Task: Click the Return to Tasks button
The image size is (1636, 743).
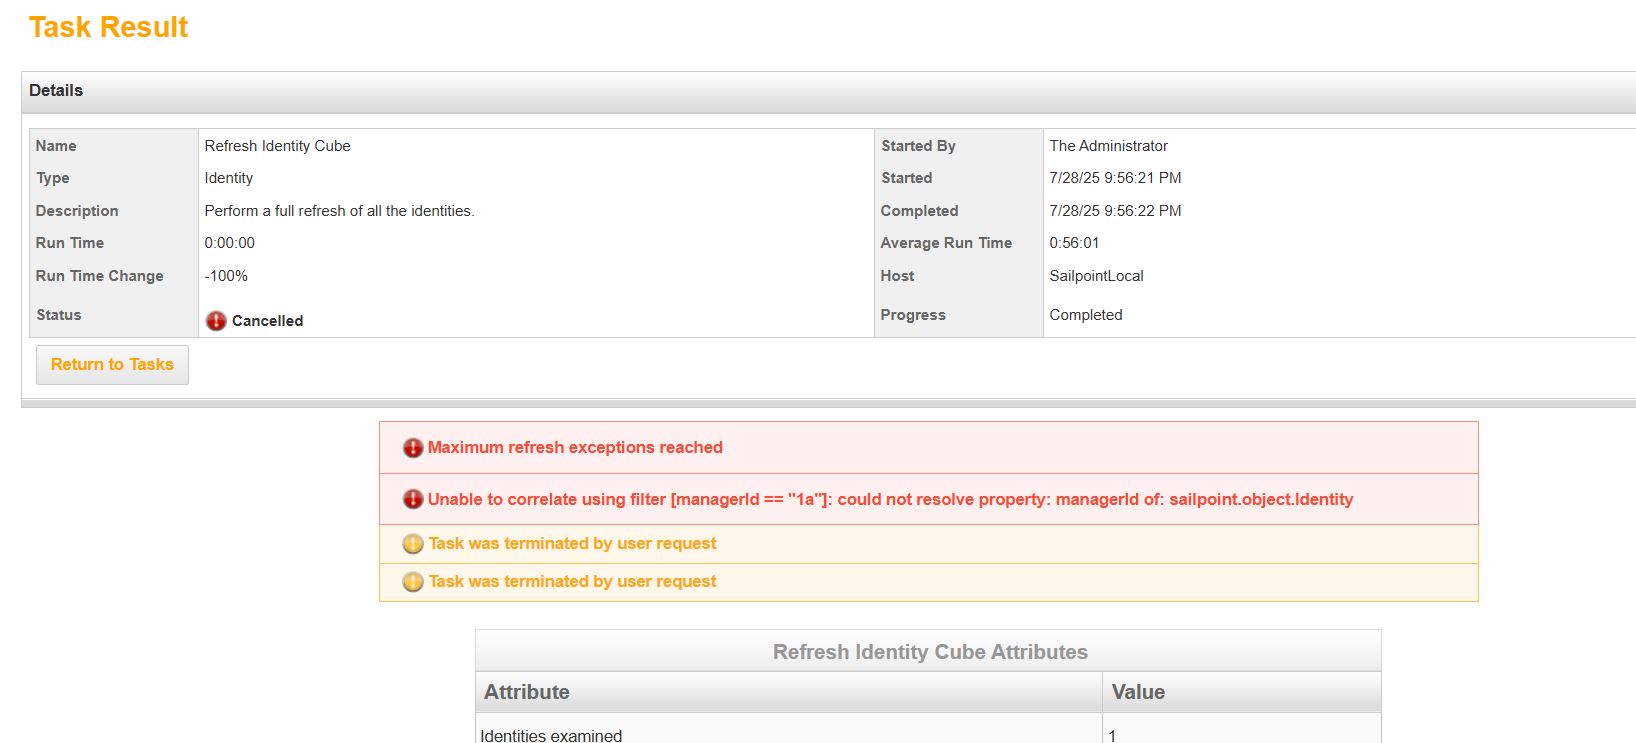Action: tap(112, 364)
